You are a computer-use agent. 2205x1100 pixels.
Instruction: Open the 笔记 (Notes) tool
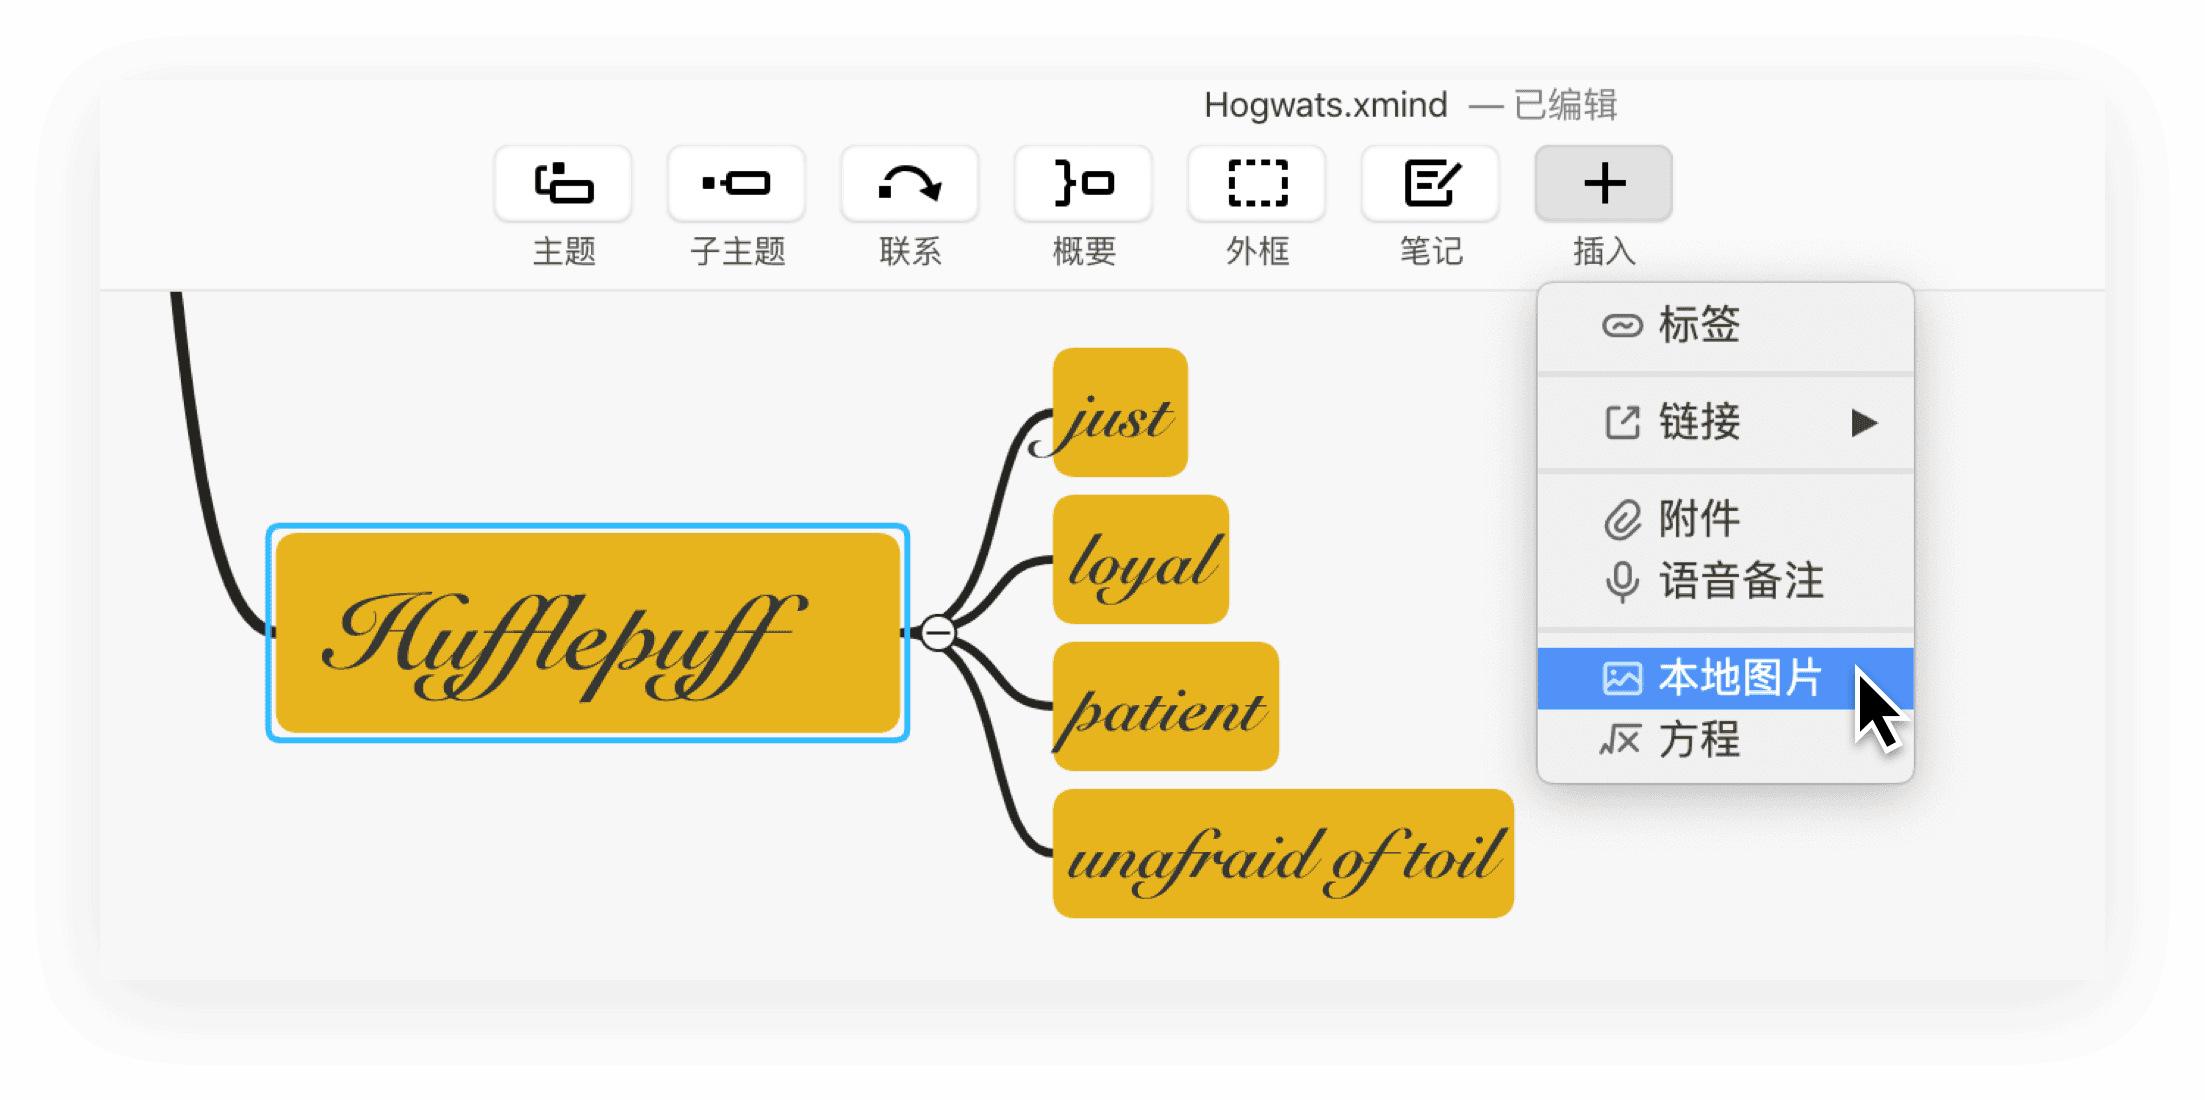pyautogui.click(x=1430, y=184)
